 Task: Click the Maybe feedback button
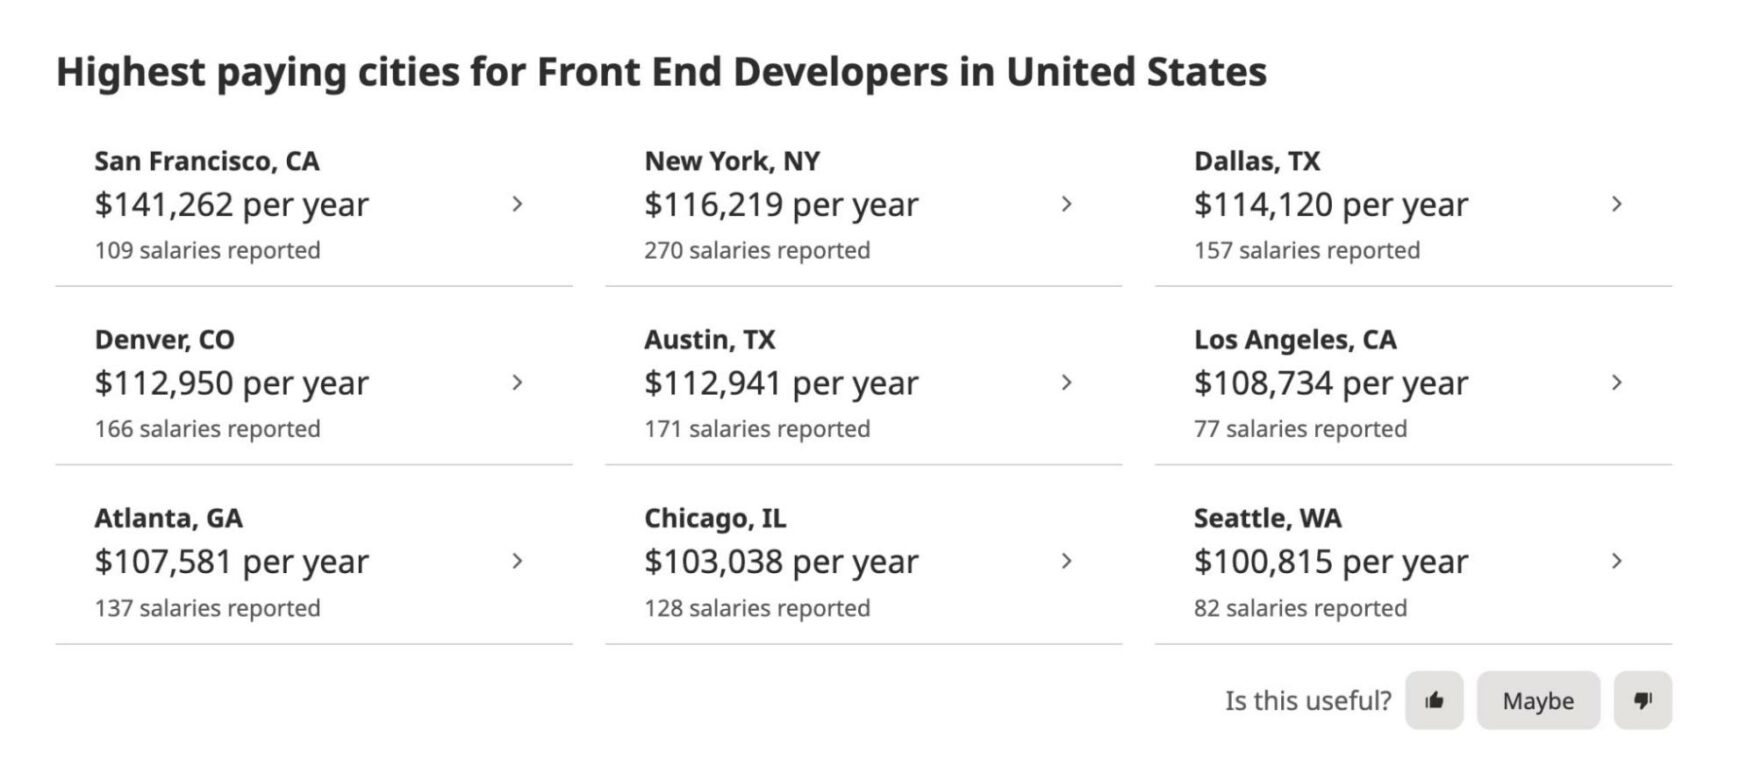[x=1538, y=701]
